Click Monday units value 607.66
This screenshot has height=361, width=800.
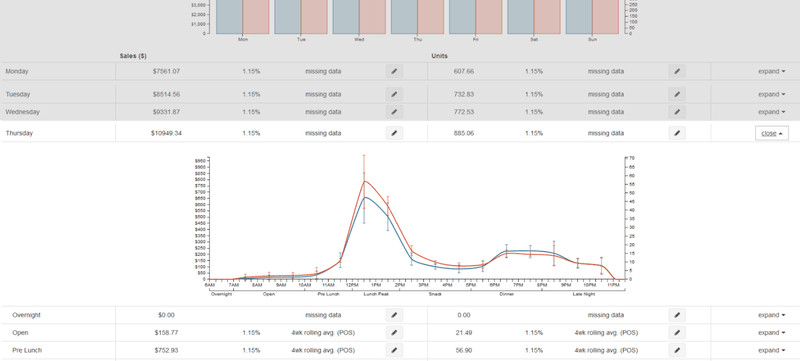464,71
